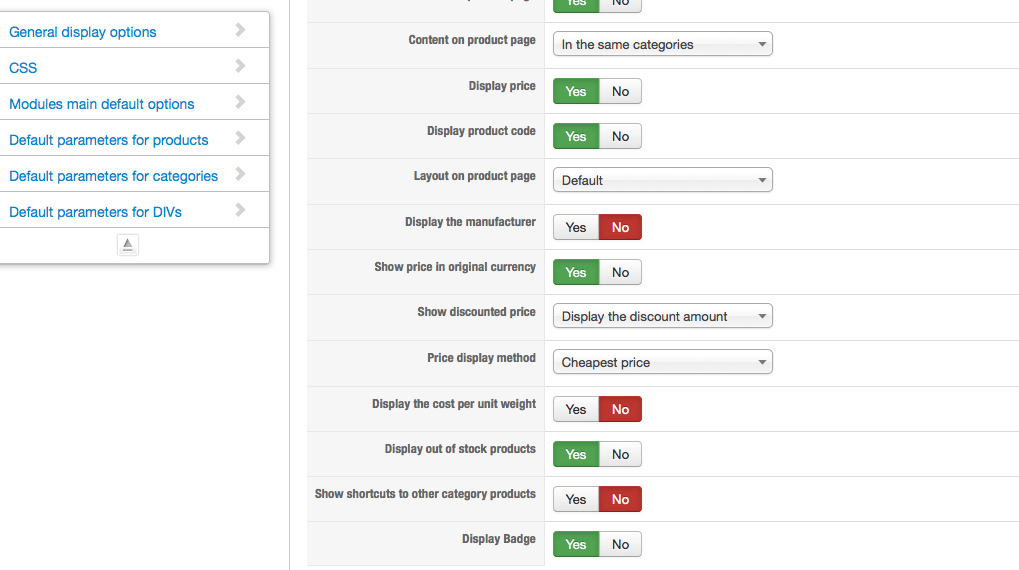This screenshot has height=570, width=1019.
Task: Go to the CSS menu item
Action: tap(23, 68)
